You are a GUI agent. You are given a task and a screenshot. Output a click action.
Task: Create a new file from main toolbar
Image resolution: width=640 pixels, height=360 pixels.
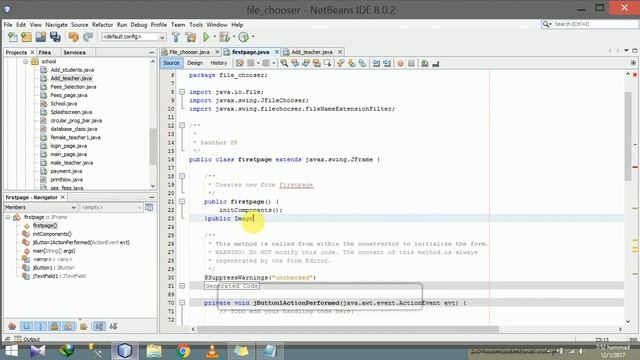(x=13, y=37)
